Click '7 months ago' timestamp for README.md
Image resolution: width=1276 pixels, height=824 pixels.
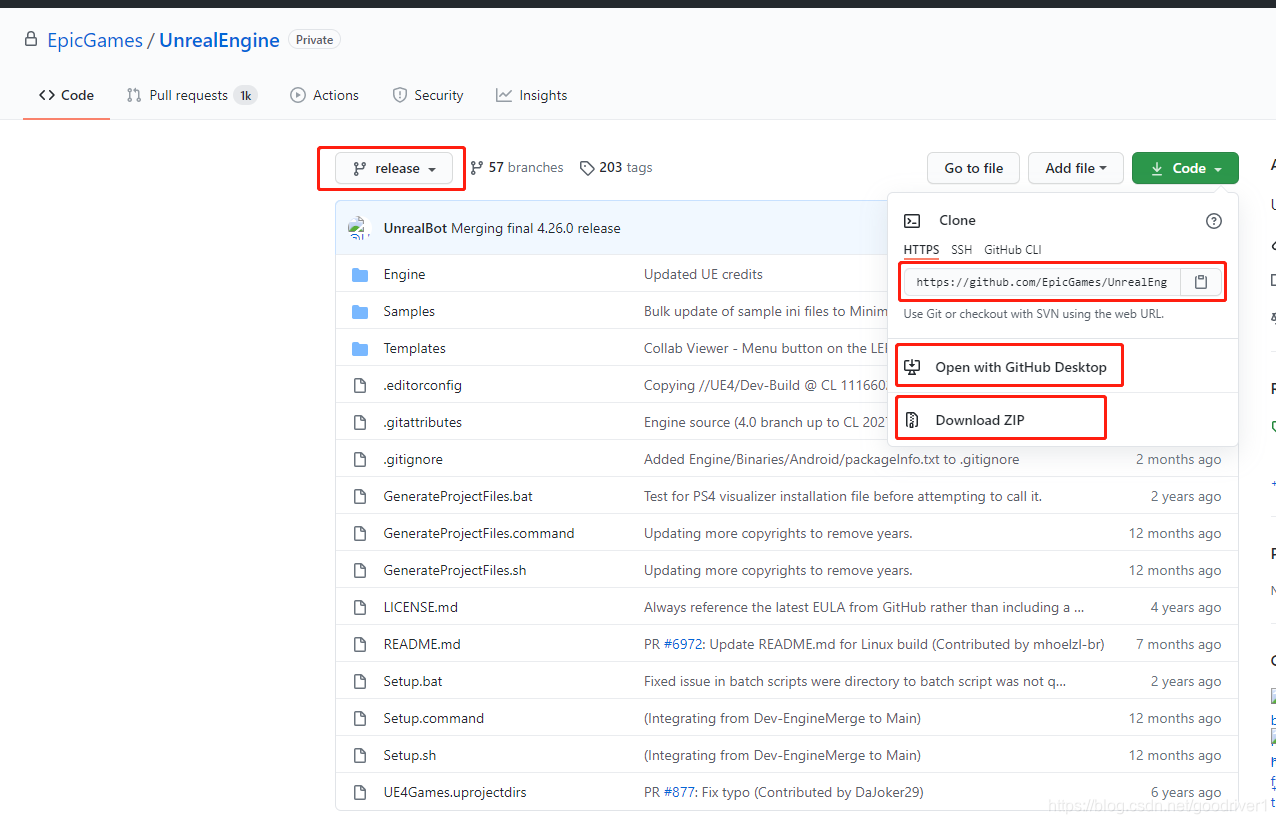1178,644
